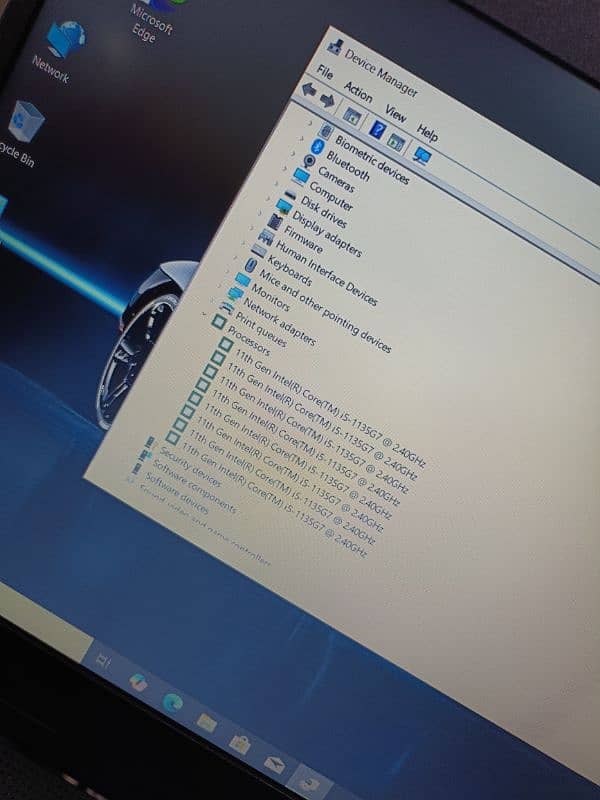Open Microsoft Edge from the taskbar
The height and width of the screenshot is (800, 600).
(171, 701)
